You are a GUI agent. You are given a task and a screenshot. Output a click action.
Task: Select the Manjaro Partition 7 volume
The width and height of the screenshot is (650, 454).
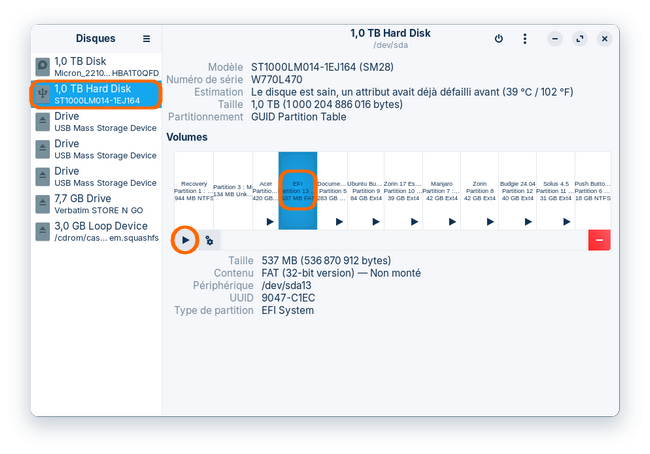tap(441, 190)
